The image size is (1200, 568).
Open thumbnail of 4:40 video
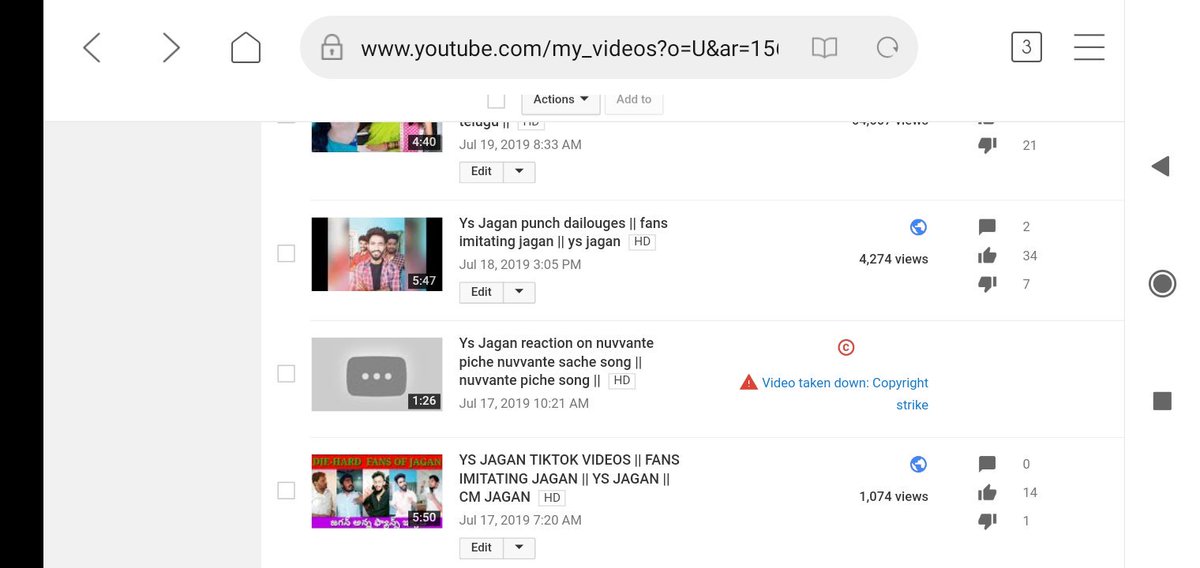coord(377,136)
